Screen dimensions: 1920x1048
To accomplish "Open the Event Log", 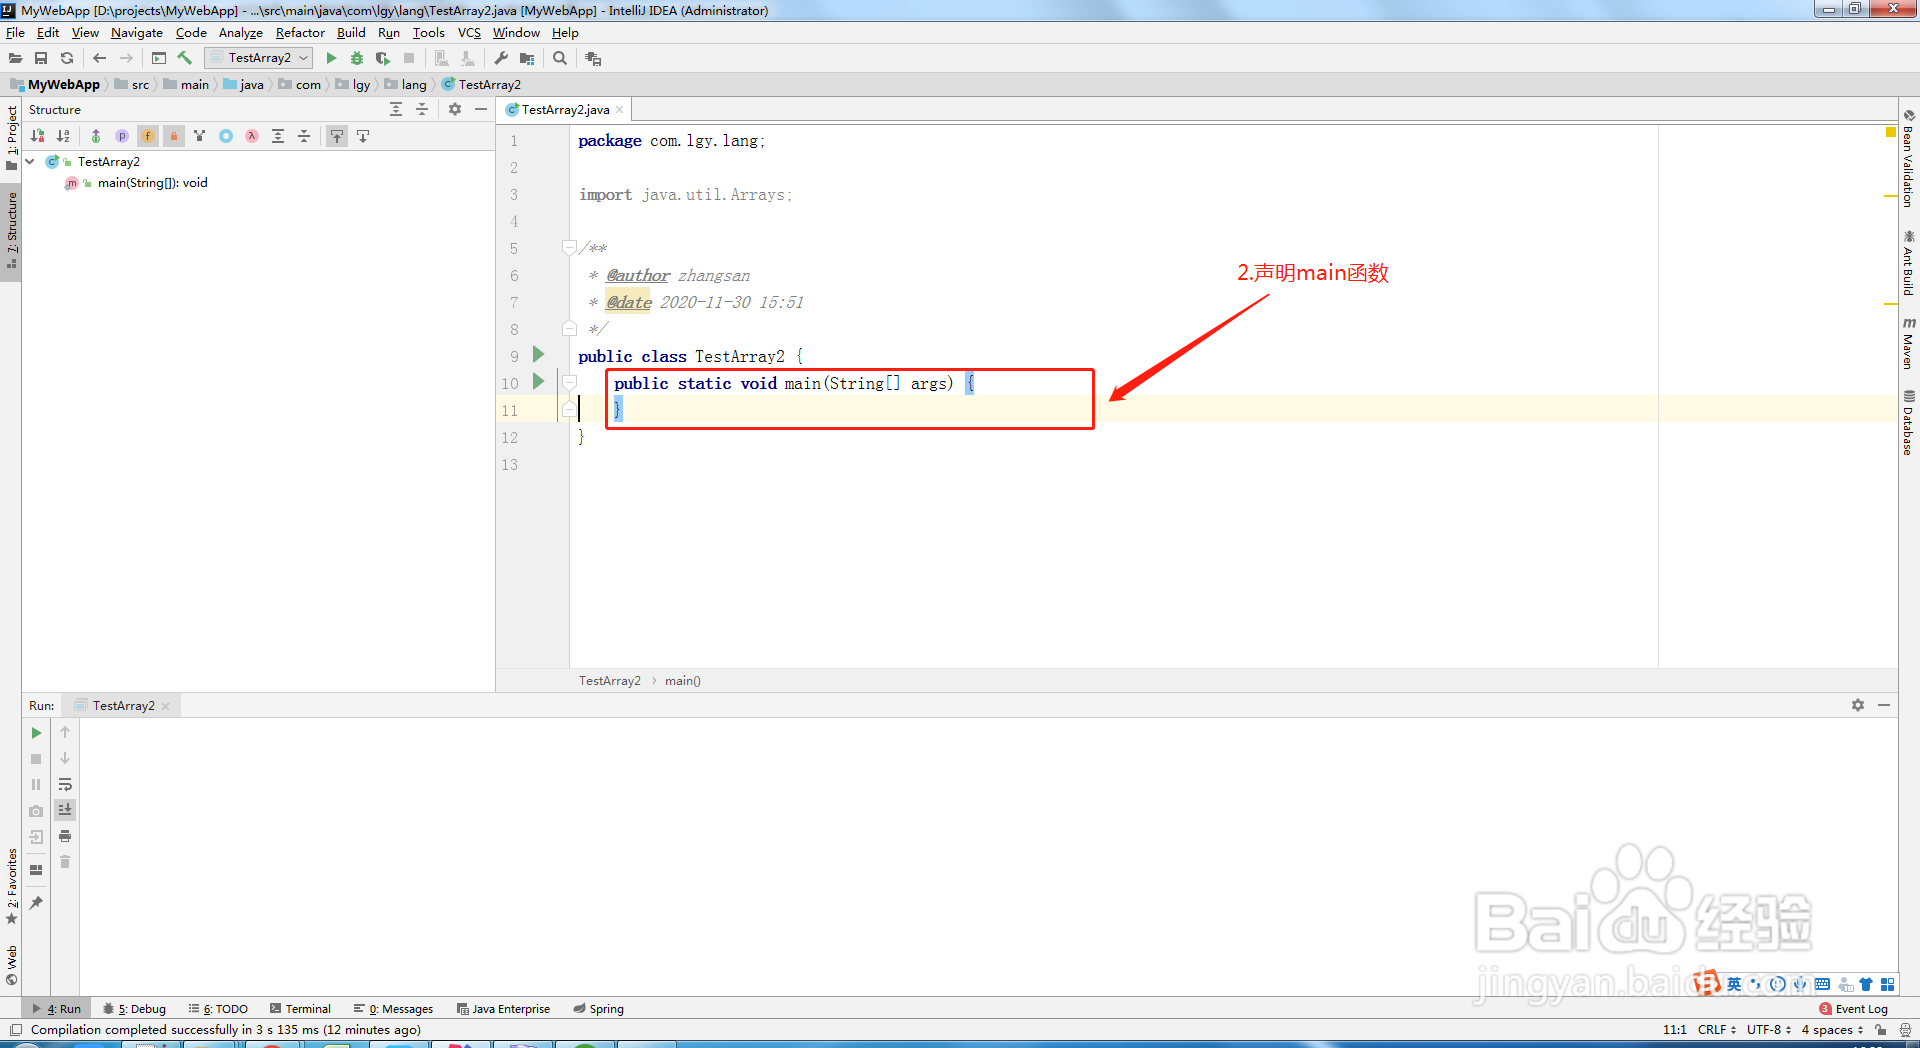I will [1854, 1009].
